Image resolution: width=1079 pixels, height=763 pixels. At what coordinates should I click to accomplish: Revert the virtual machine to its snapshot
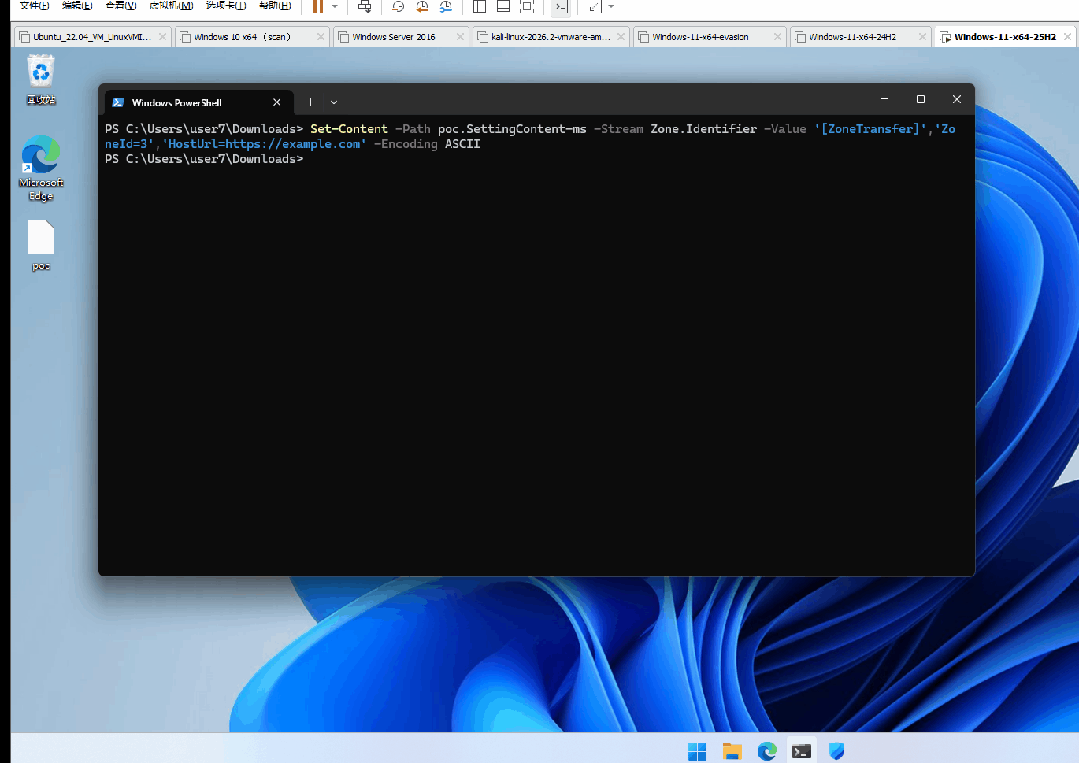coord(422,7)
